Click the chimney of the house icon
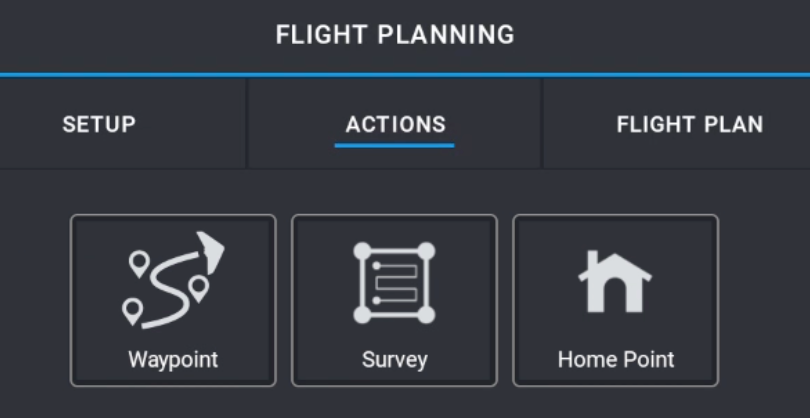The image size is (810, 418). [x=593, y=259]
